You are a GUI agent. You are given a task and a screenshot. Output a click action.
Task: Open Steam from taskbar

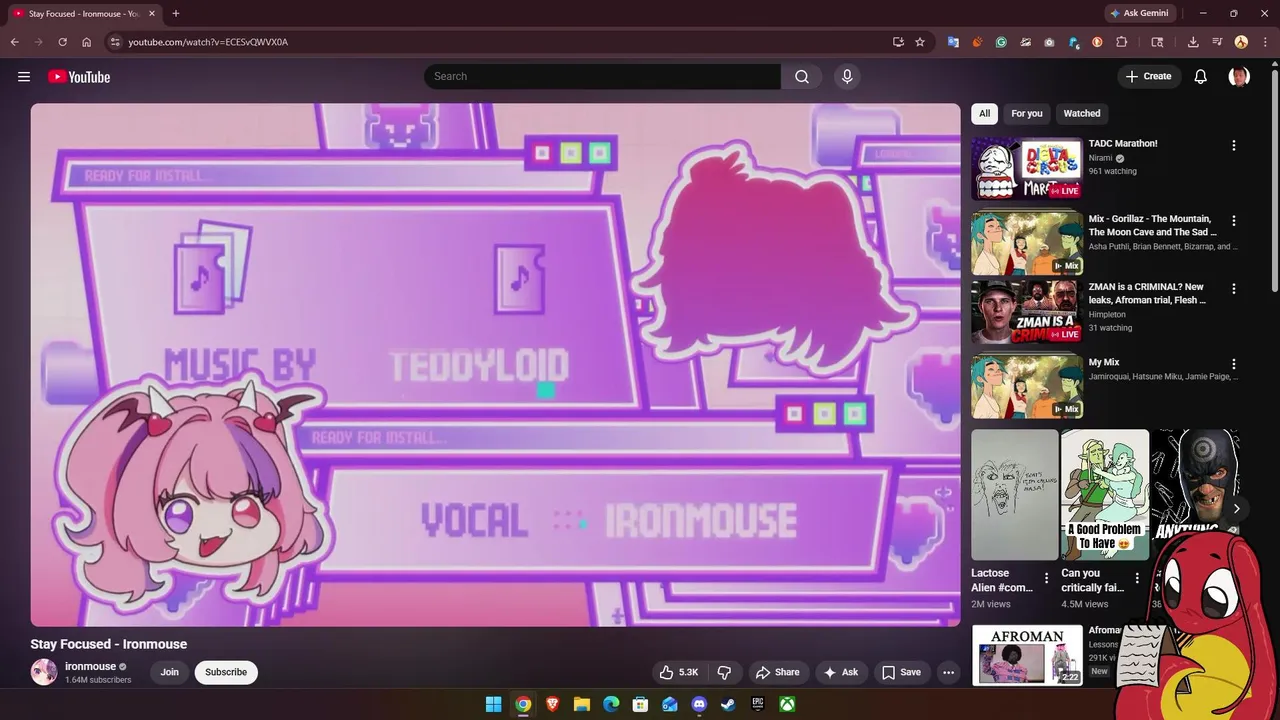point(729,704)
